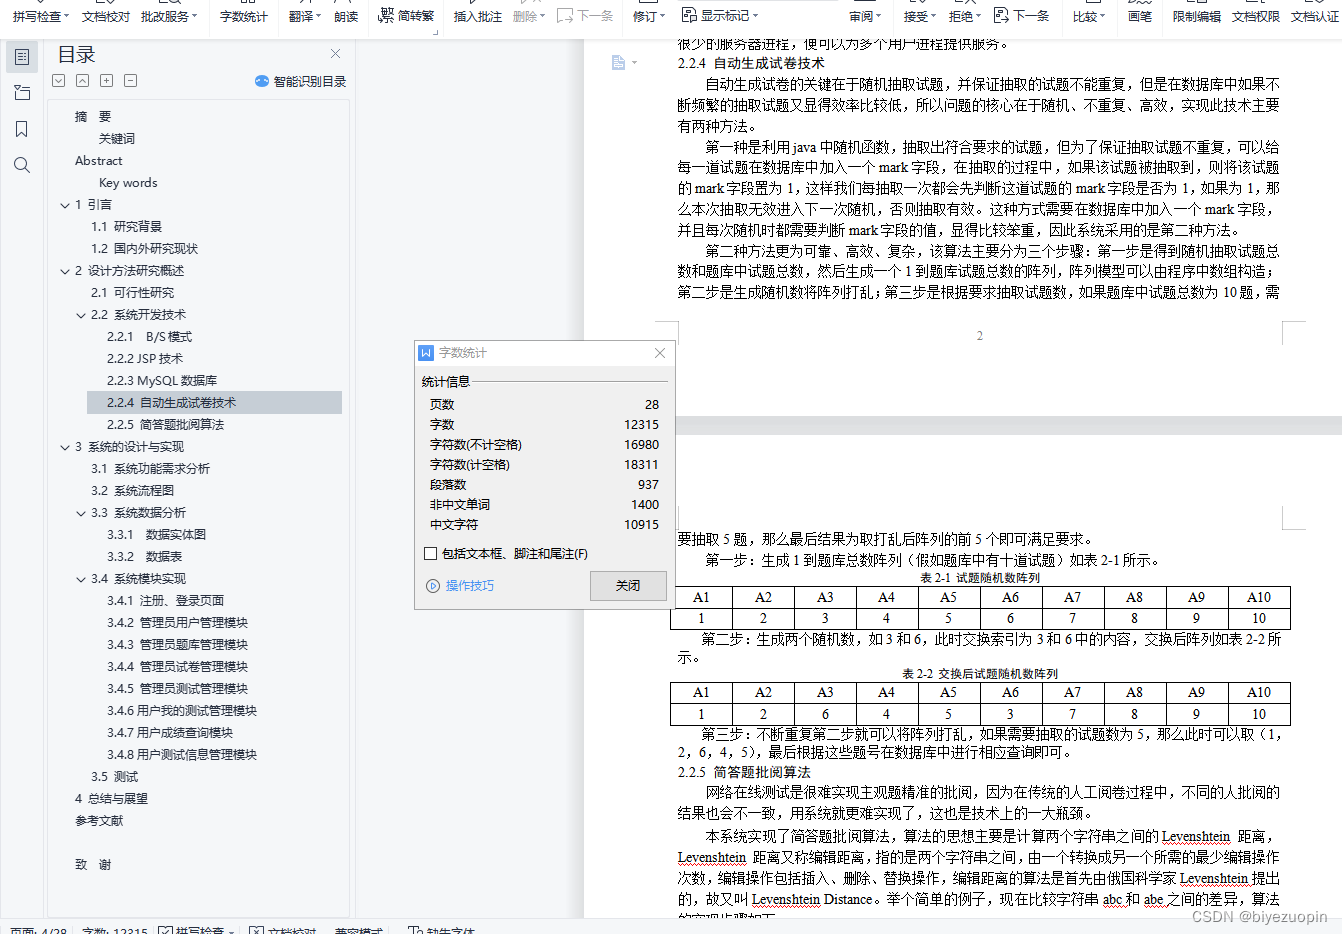Collapse the '2 设计方法研究概述' outline node
This screenshot has height=934, width=1342.
coord(65,271)
